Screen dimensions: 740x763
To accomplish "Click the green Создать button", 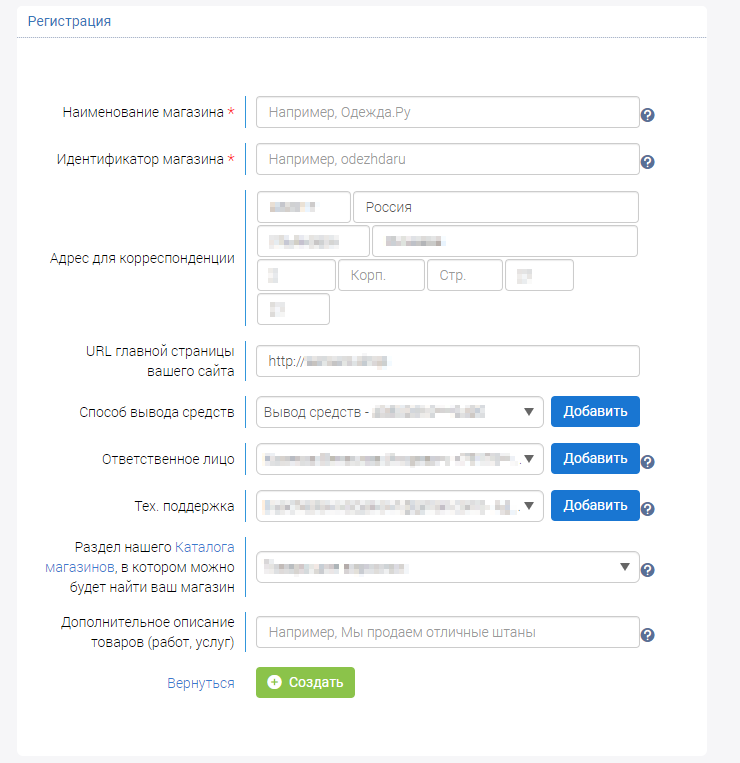I will coord(305,682).
